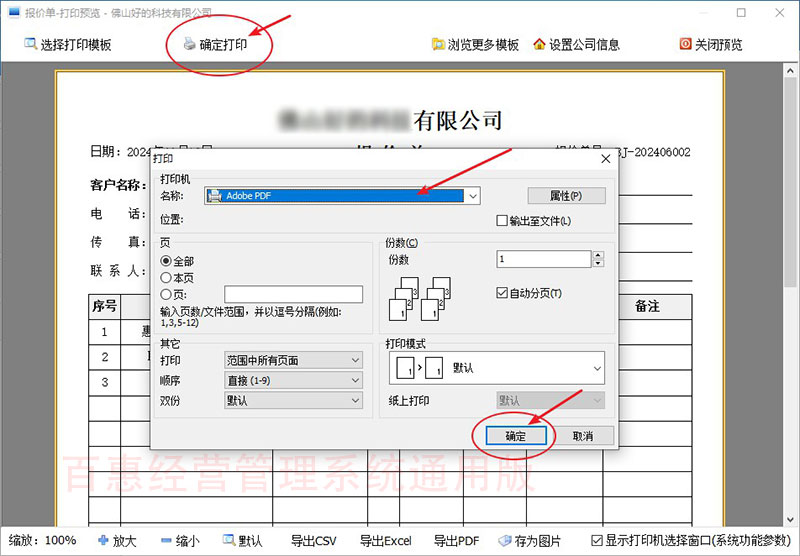Click 缩小 zoom out label

coord(188,541)
